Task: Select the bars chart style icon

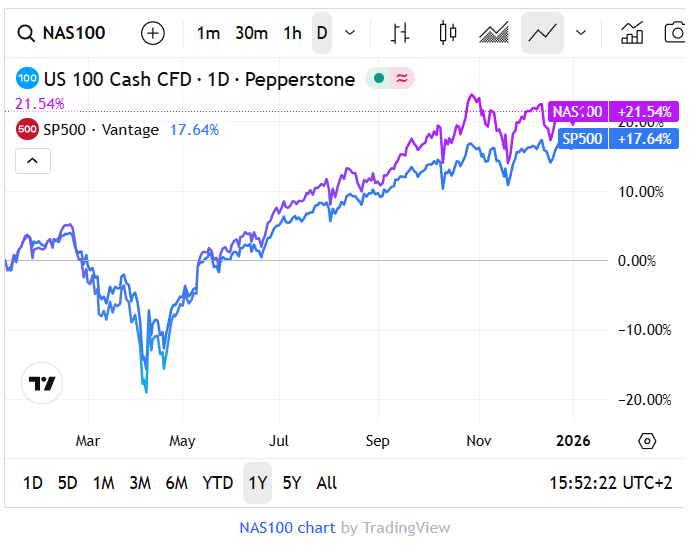Action: (400, 33)
